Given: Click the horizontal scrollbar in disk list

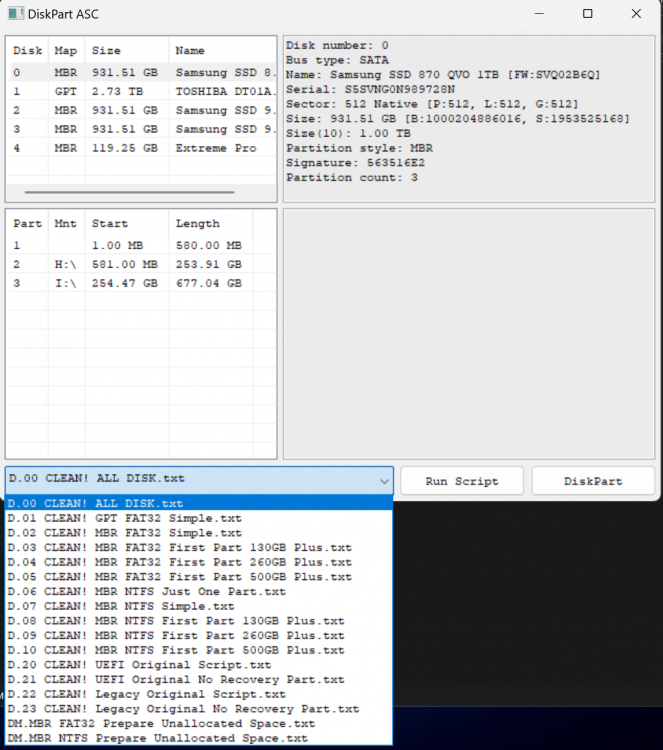Looking at the screenshot, I should point(130,192).
